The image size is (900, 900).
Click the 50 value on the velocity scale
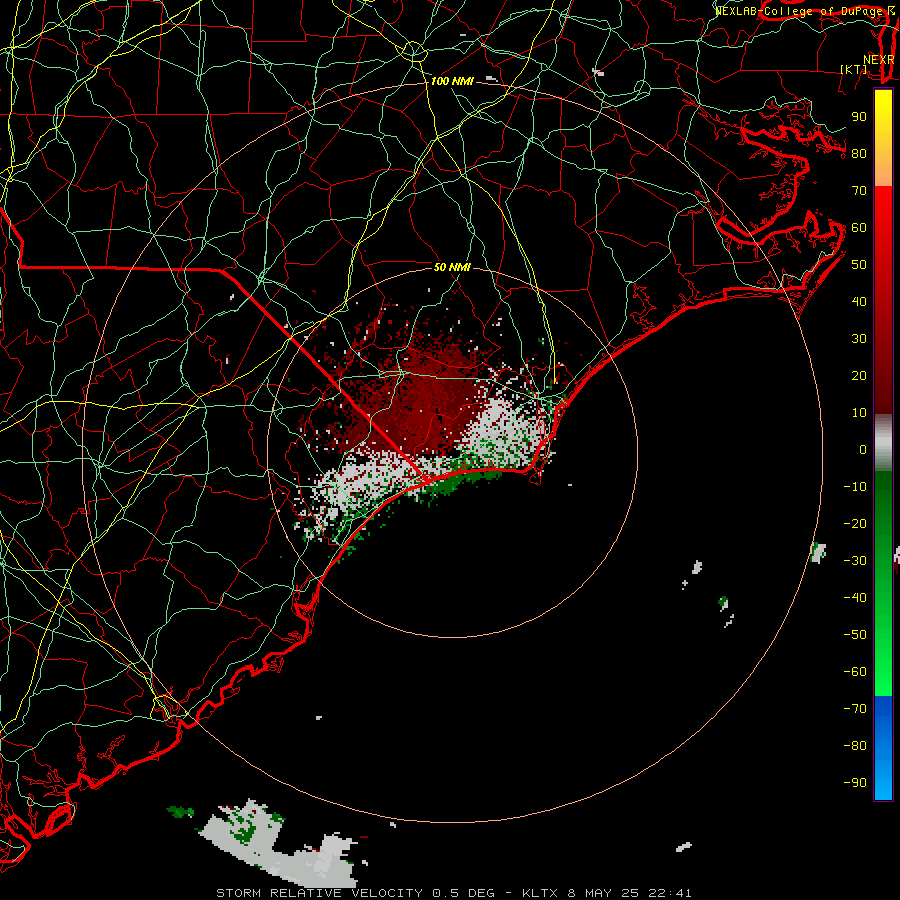(859, 265)
